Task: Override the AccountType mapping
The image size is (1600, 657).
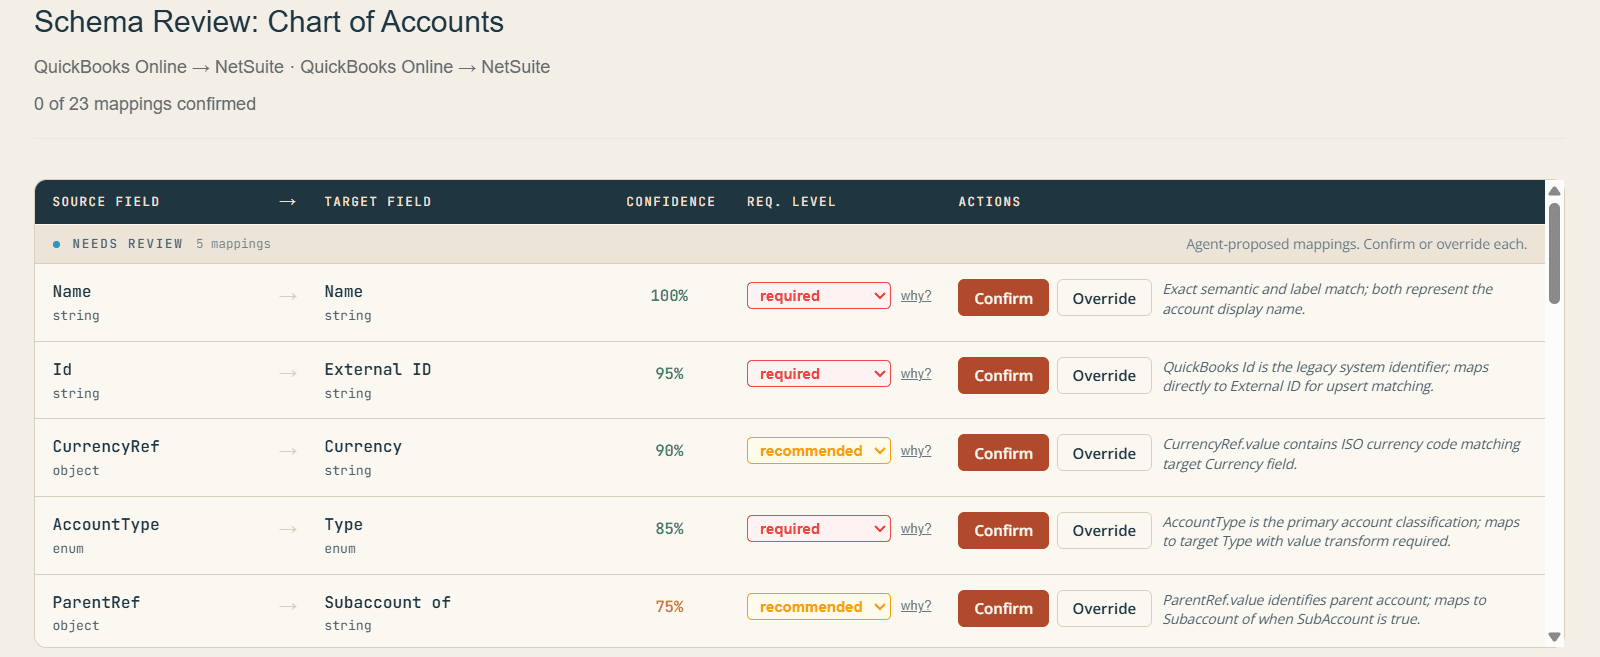Action: tap(1104, 530)
